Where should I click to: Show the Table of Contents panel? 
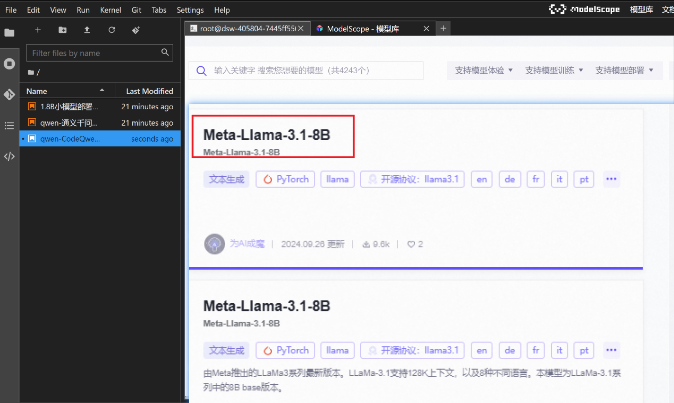pyautogui.click(x=10, y=125)
